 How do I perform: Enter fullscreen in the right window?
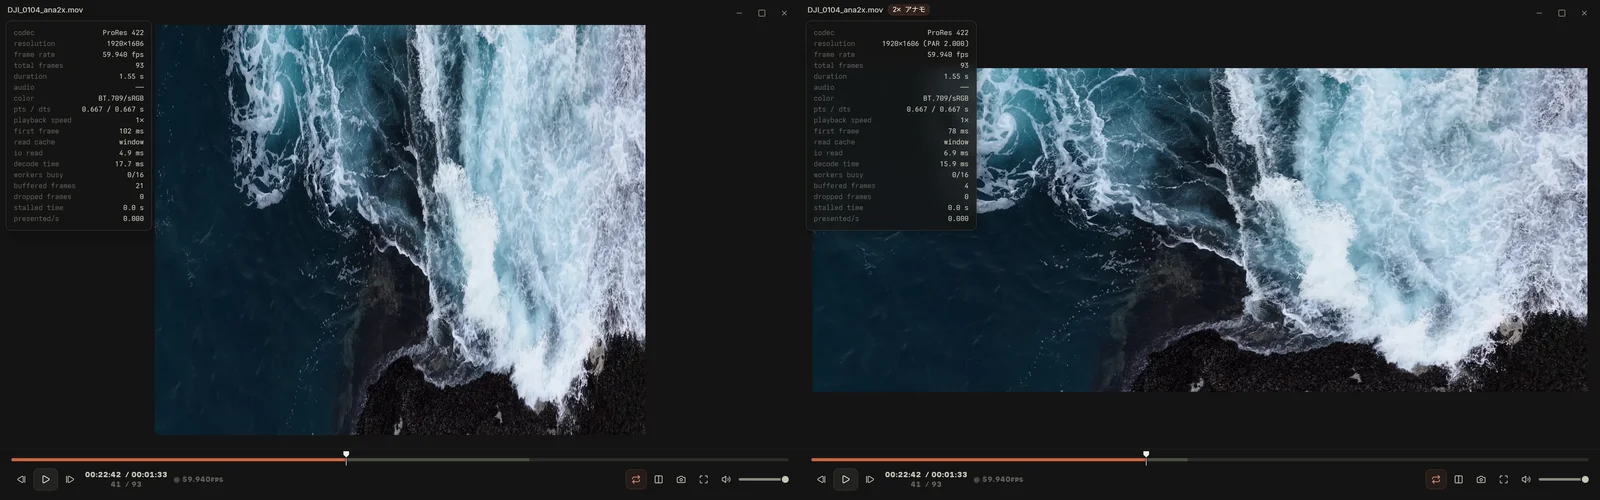[1503, 480]
